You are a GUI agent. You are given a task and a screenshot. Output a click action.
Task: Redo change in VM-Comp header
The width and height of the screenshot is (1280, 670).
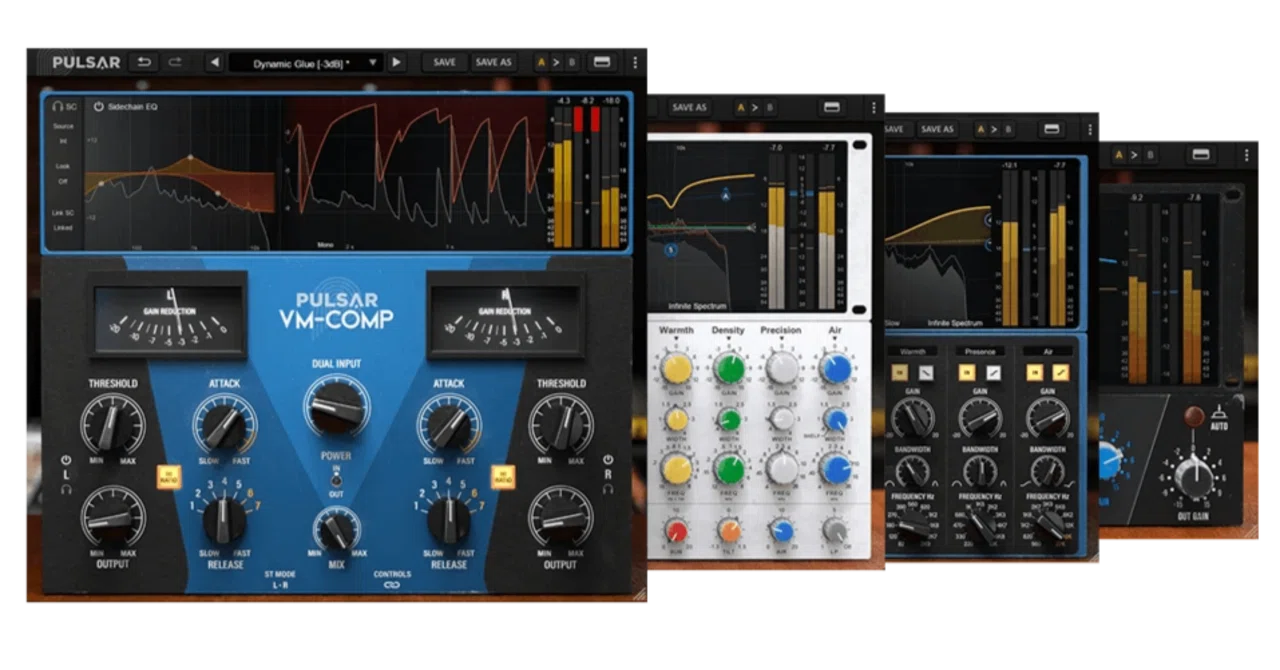pos(176,62)
